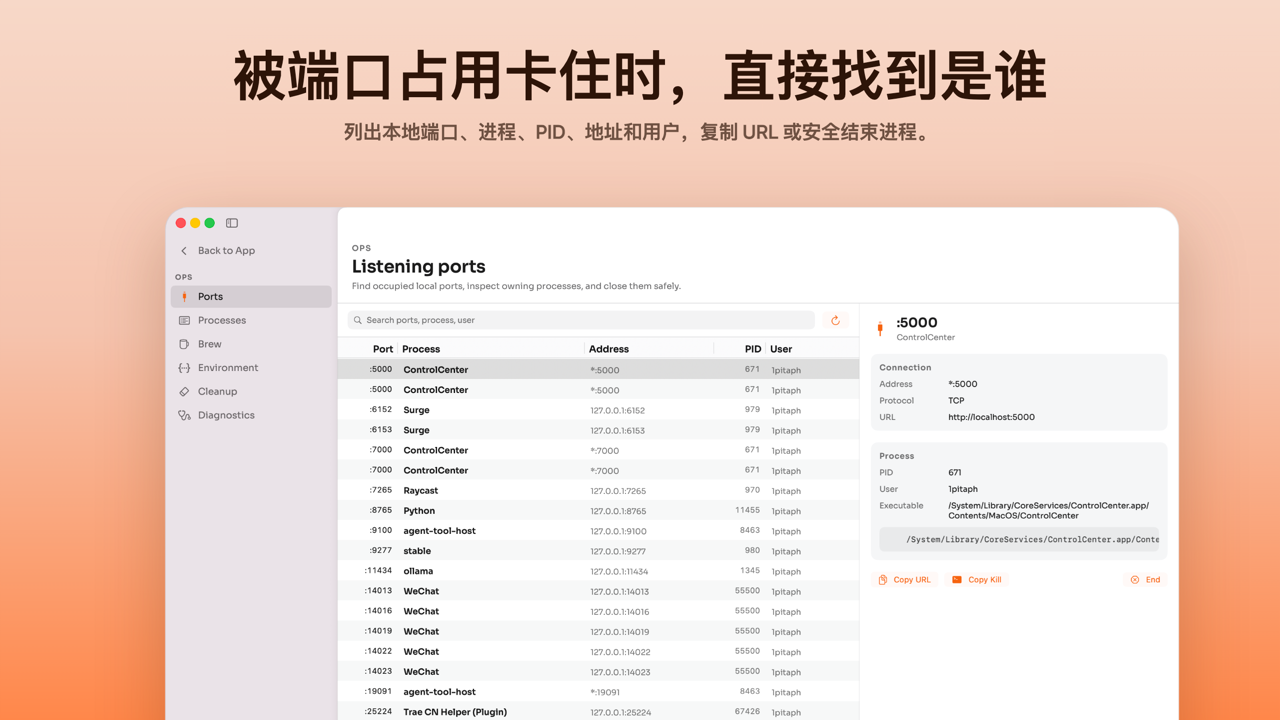
Task: Select the ollama row on port 11434
Action: 598,571
